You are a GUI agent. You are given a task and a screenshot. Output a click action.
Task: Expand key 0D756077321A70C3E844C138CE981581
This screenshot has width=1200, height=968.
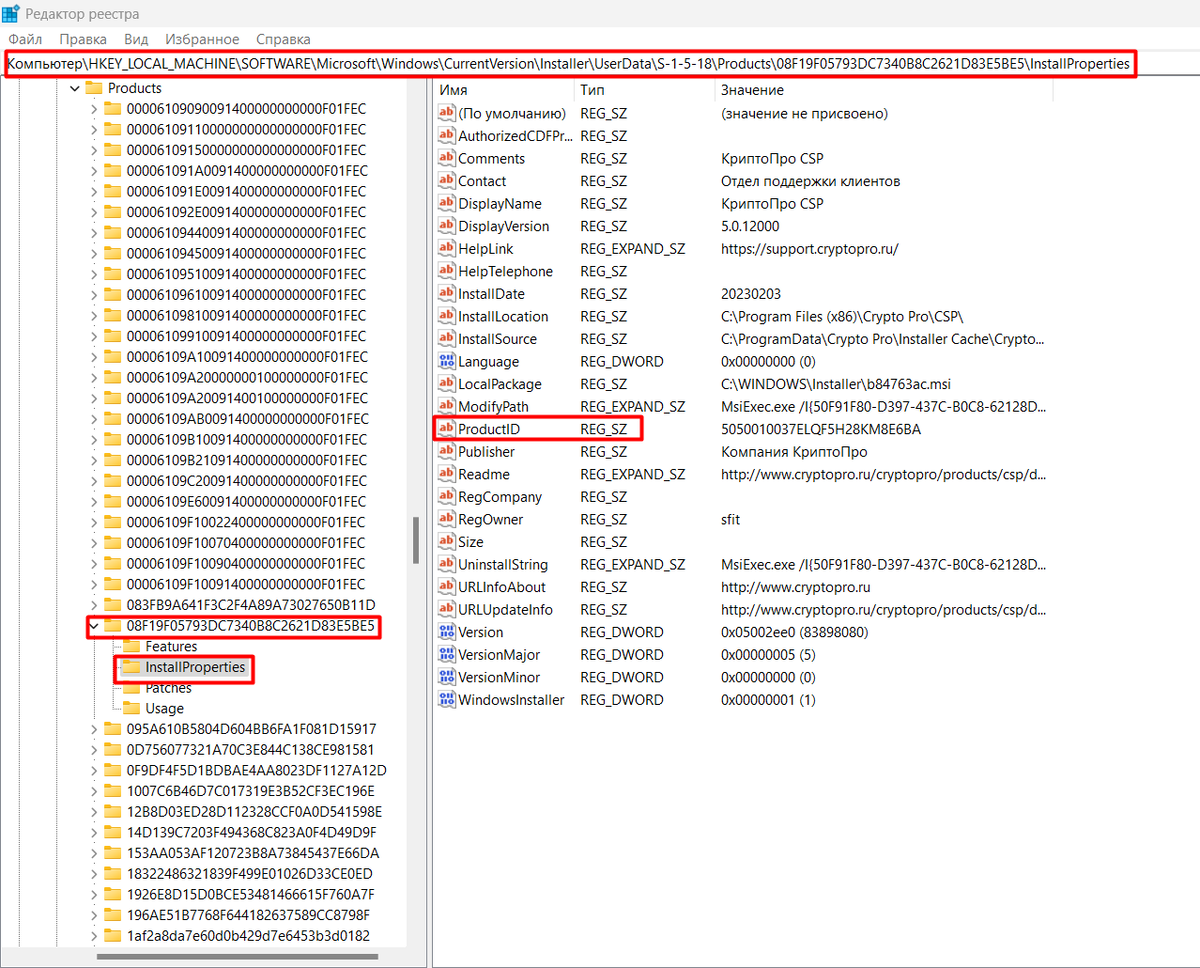[94, 750]
